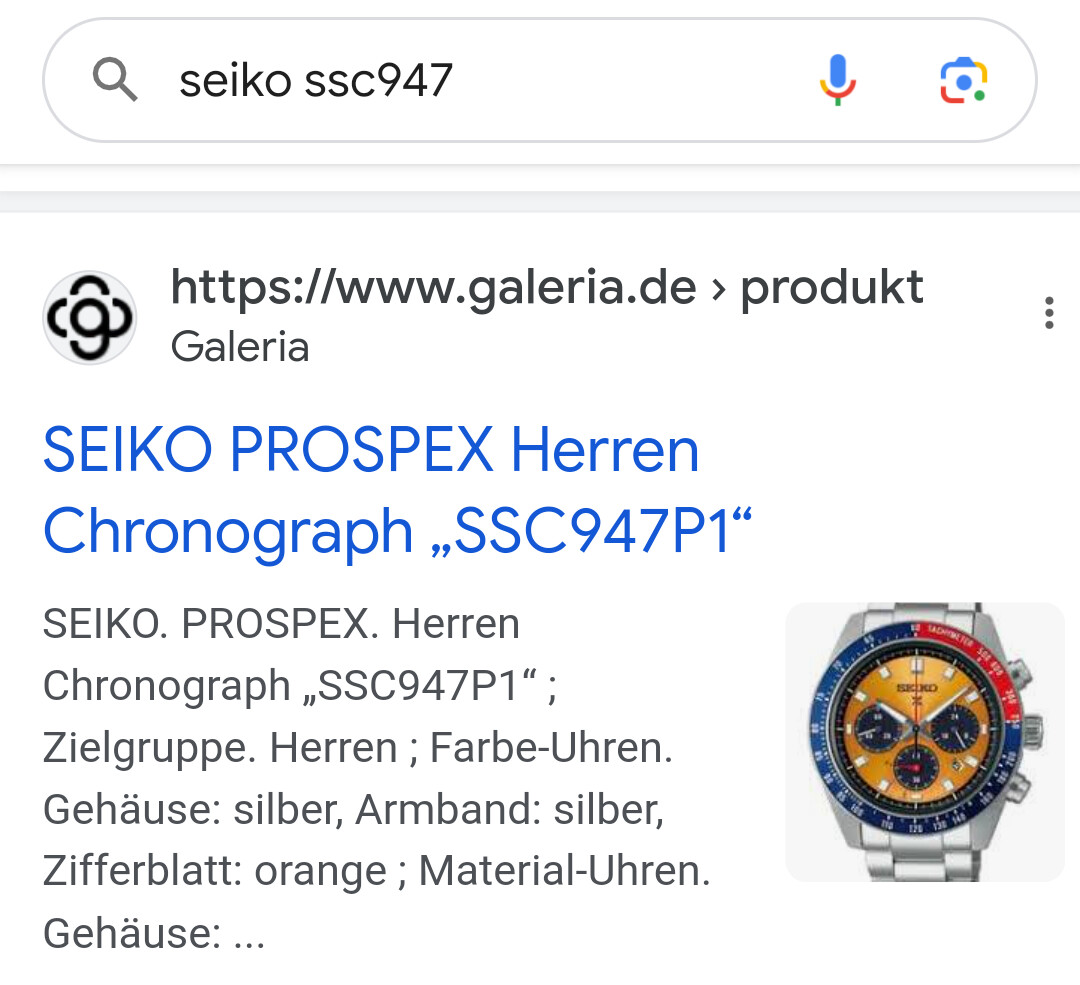Click the Farbe-Uhren. text in snippet

[x=551, y=747]
